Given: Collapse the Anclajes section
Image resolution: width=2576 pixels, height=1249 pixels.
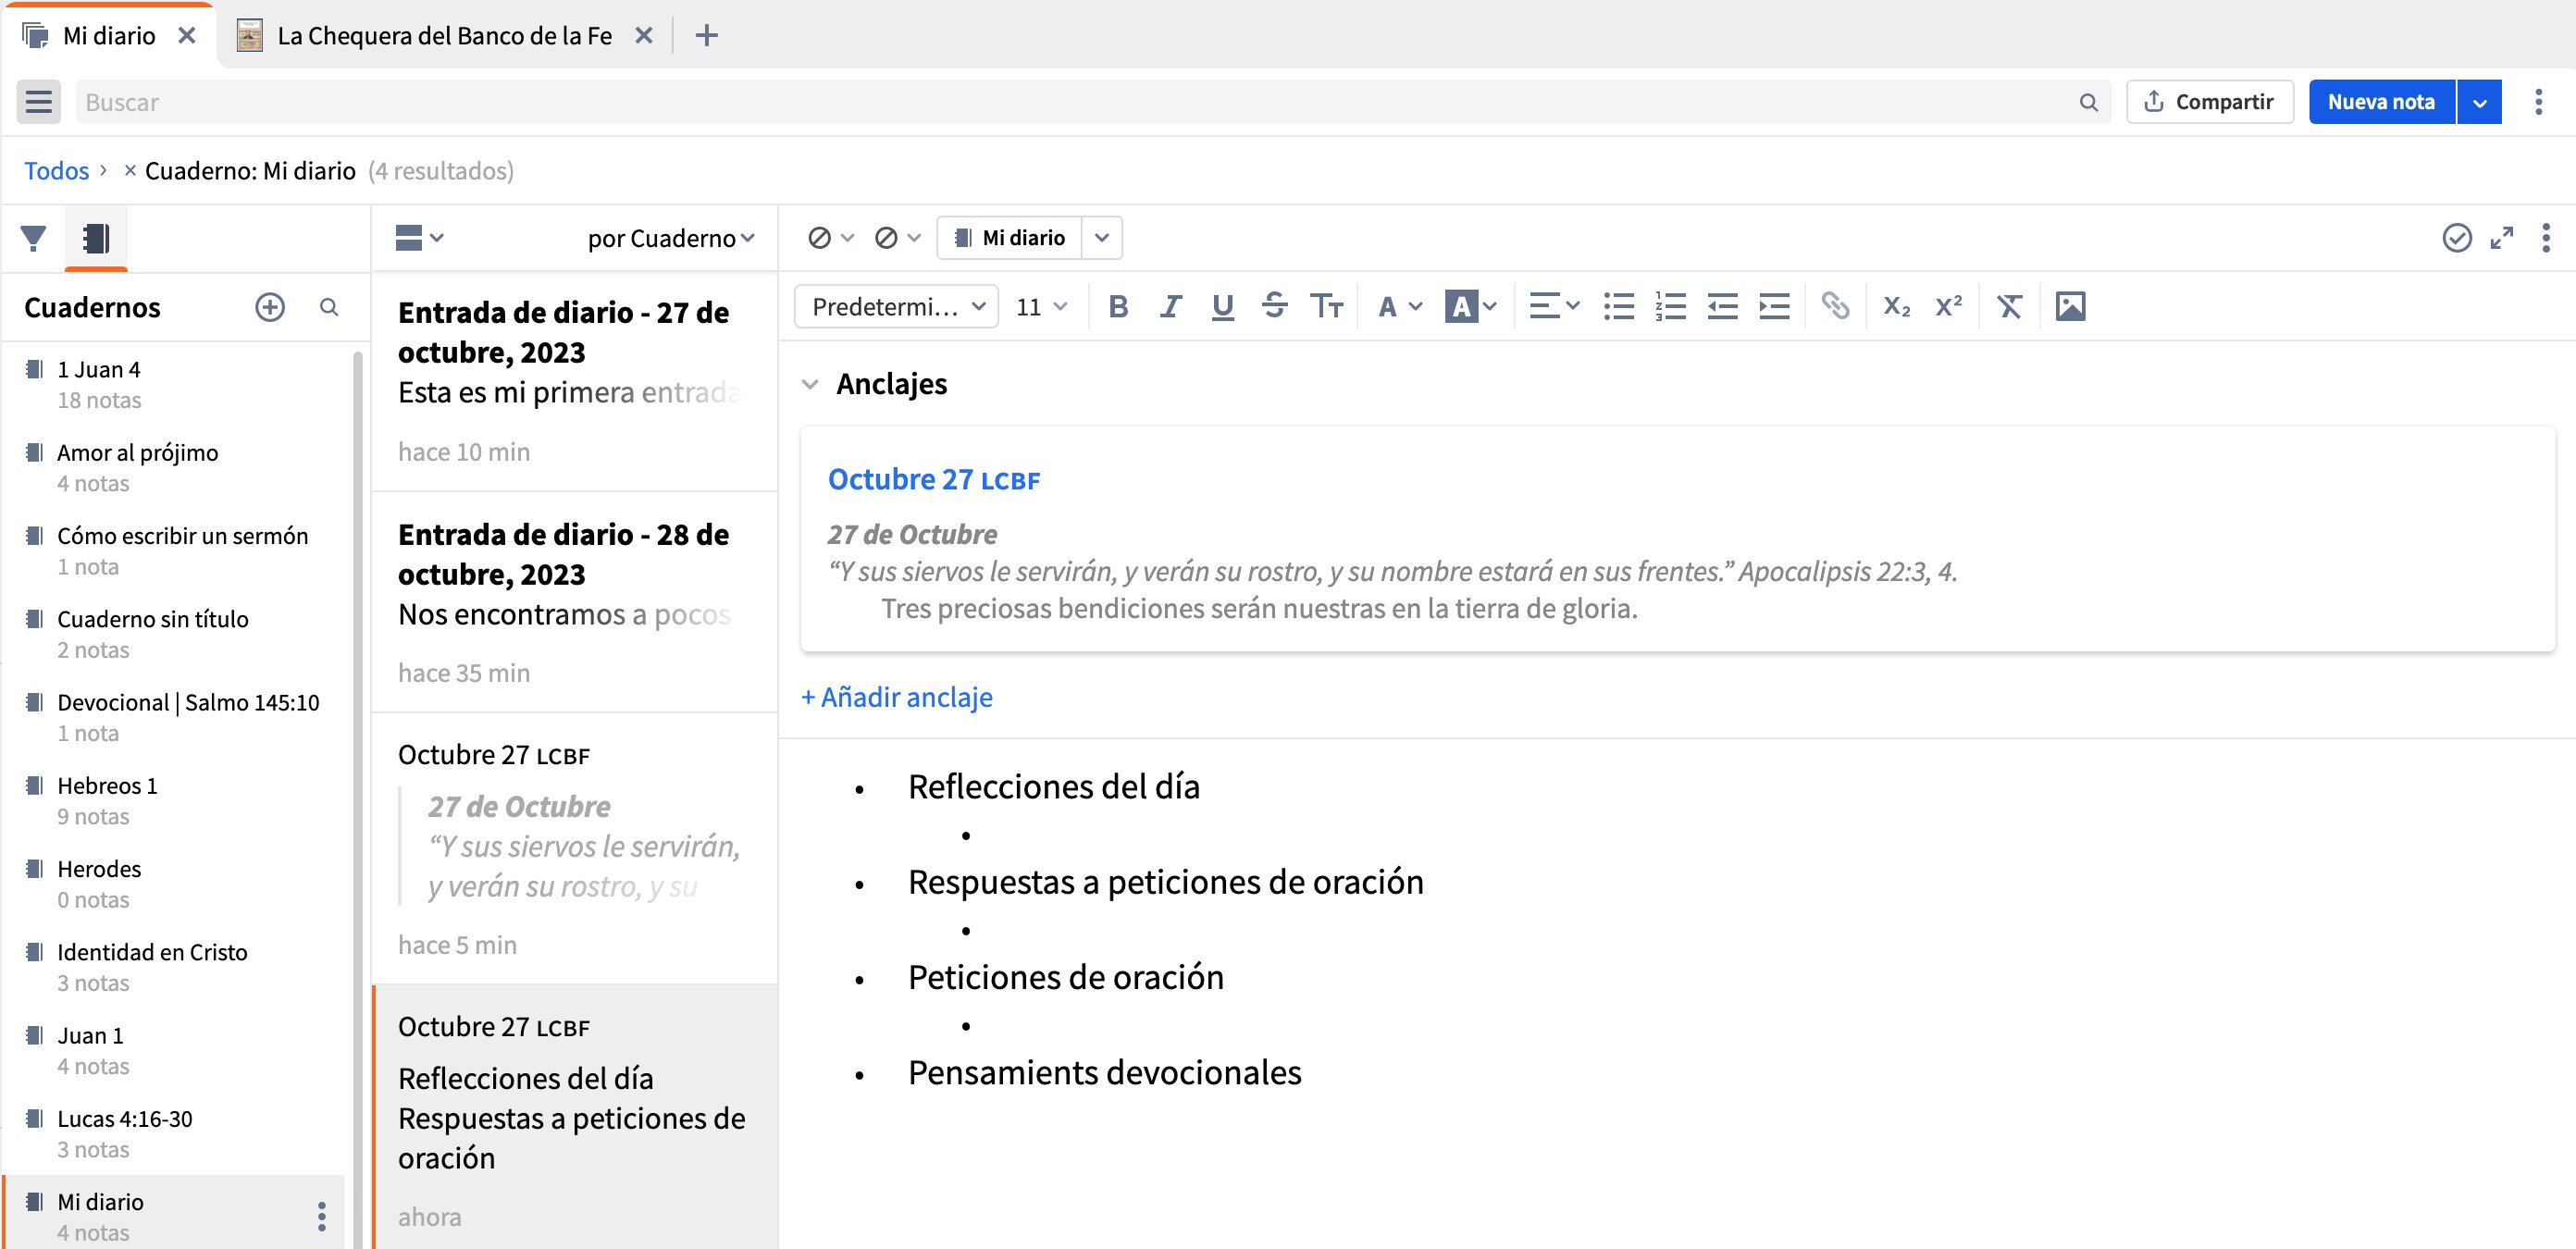Looking at the screenshot, I should point(810,384).
